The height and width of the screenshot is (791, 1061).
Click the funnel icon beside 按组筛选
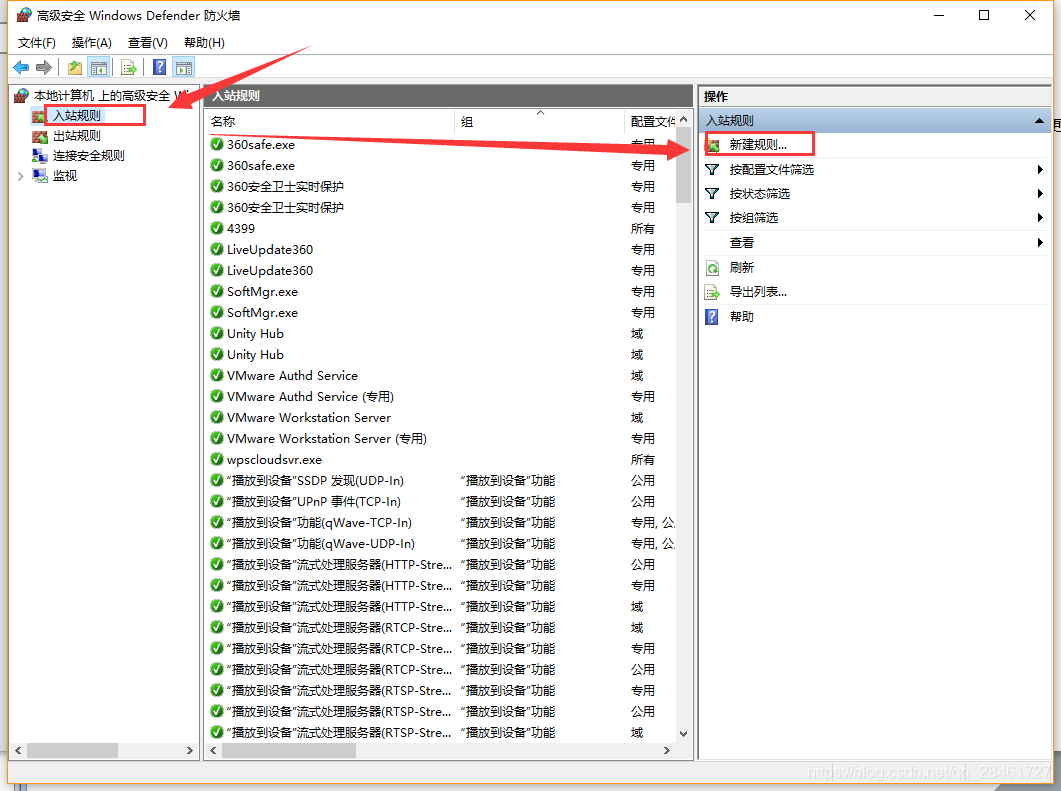pyautogui.click(x=712, y=218)
